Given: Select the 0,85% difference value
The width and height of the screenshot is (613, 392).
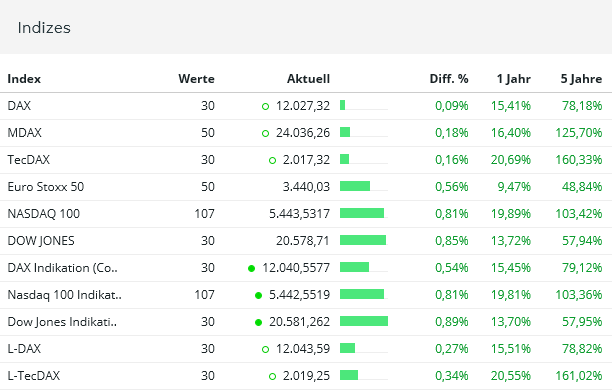Looking at the screenshot, I should [x=452, y=241].
